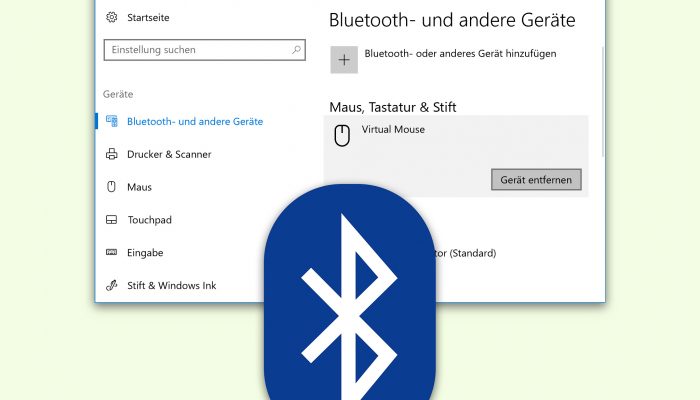Click the plus button to add a device
This screenshot has height=400, width=700.
click(x=344, y=59)
